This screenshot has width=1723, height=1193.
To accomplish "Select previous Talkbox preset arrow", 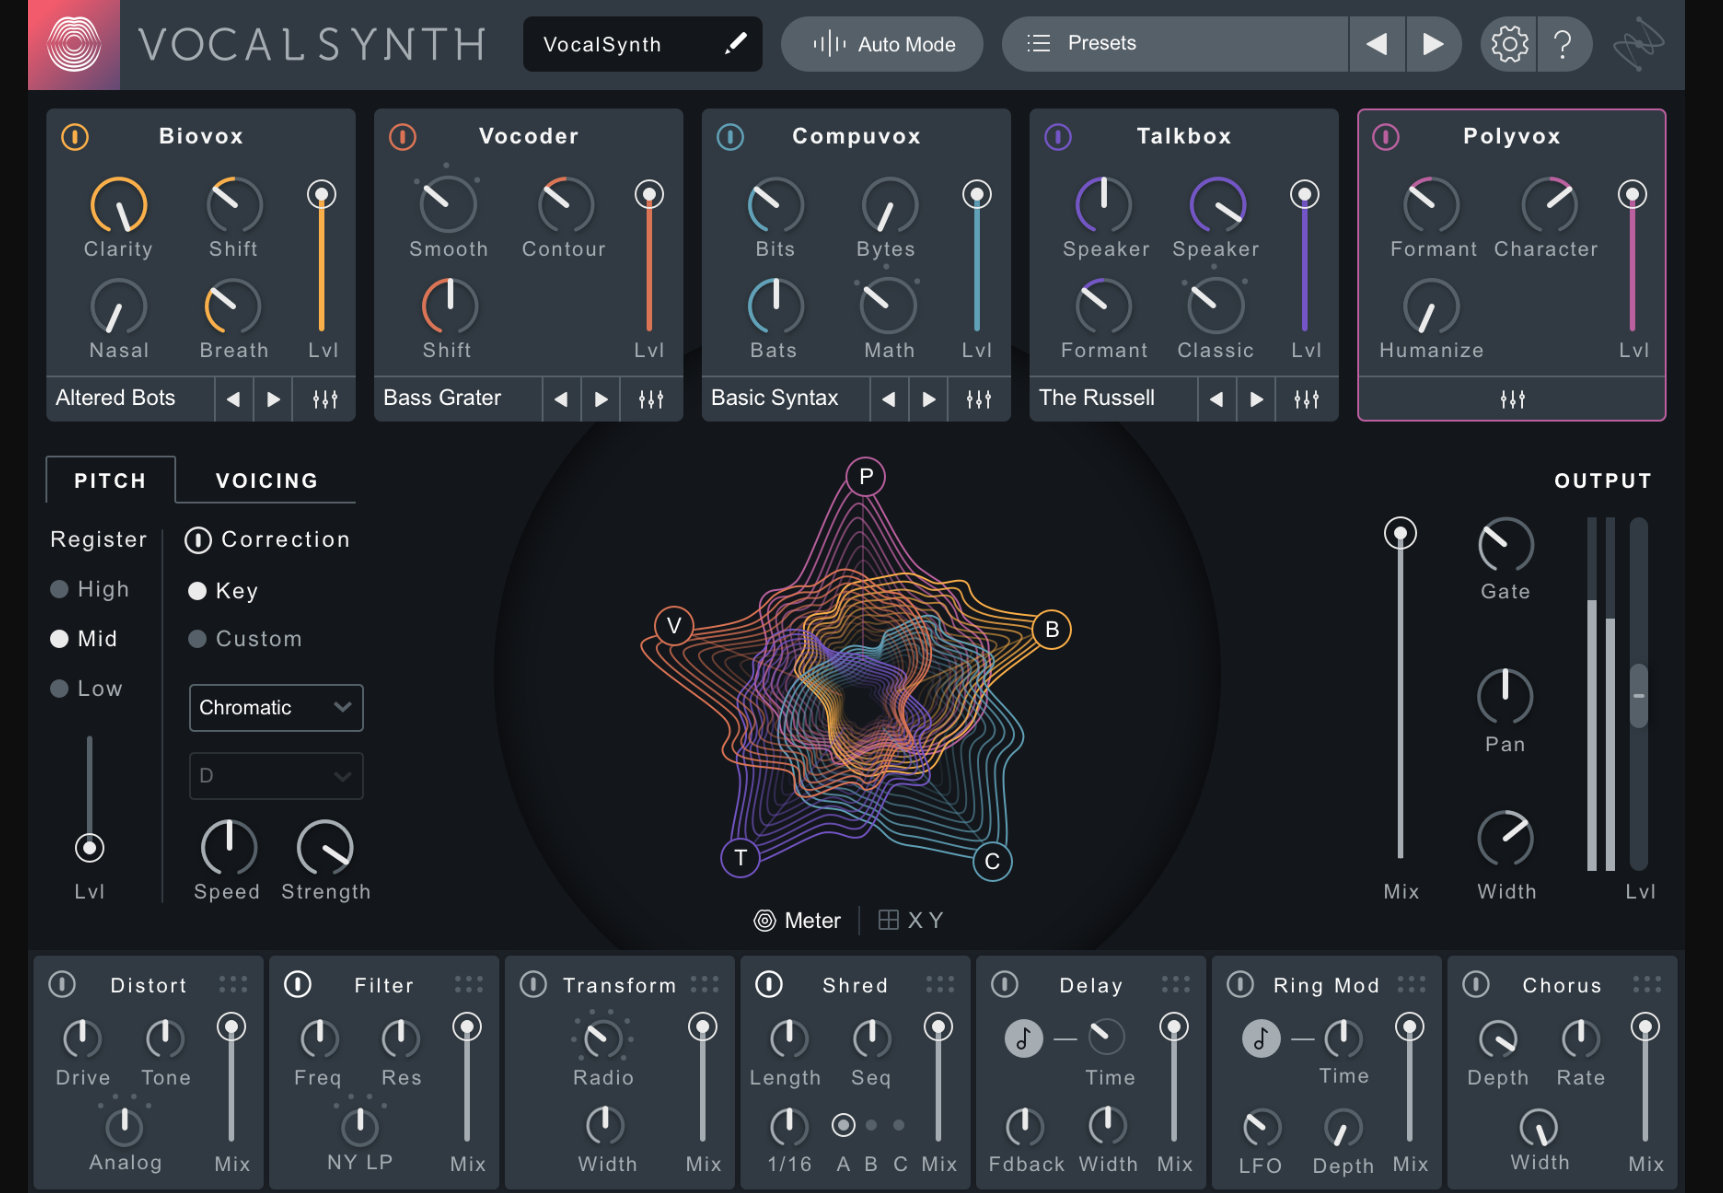I will tap(1216, 399).
